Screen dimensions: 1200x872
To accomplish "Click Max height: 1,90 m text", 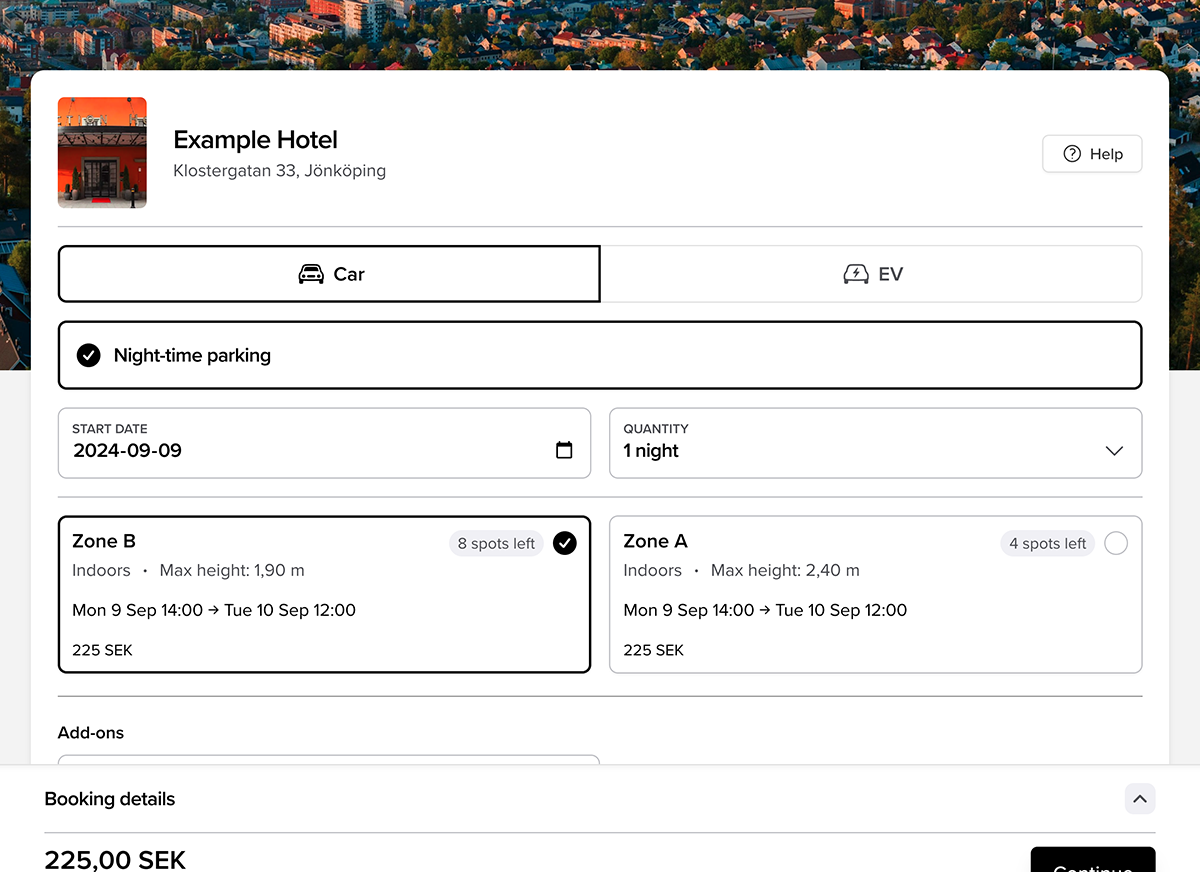I will [232, 571].
